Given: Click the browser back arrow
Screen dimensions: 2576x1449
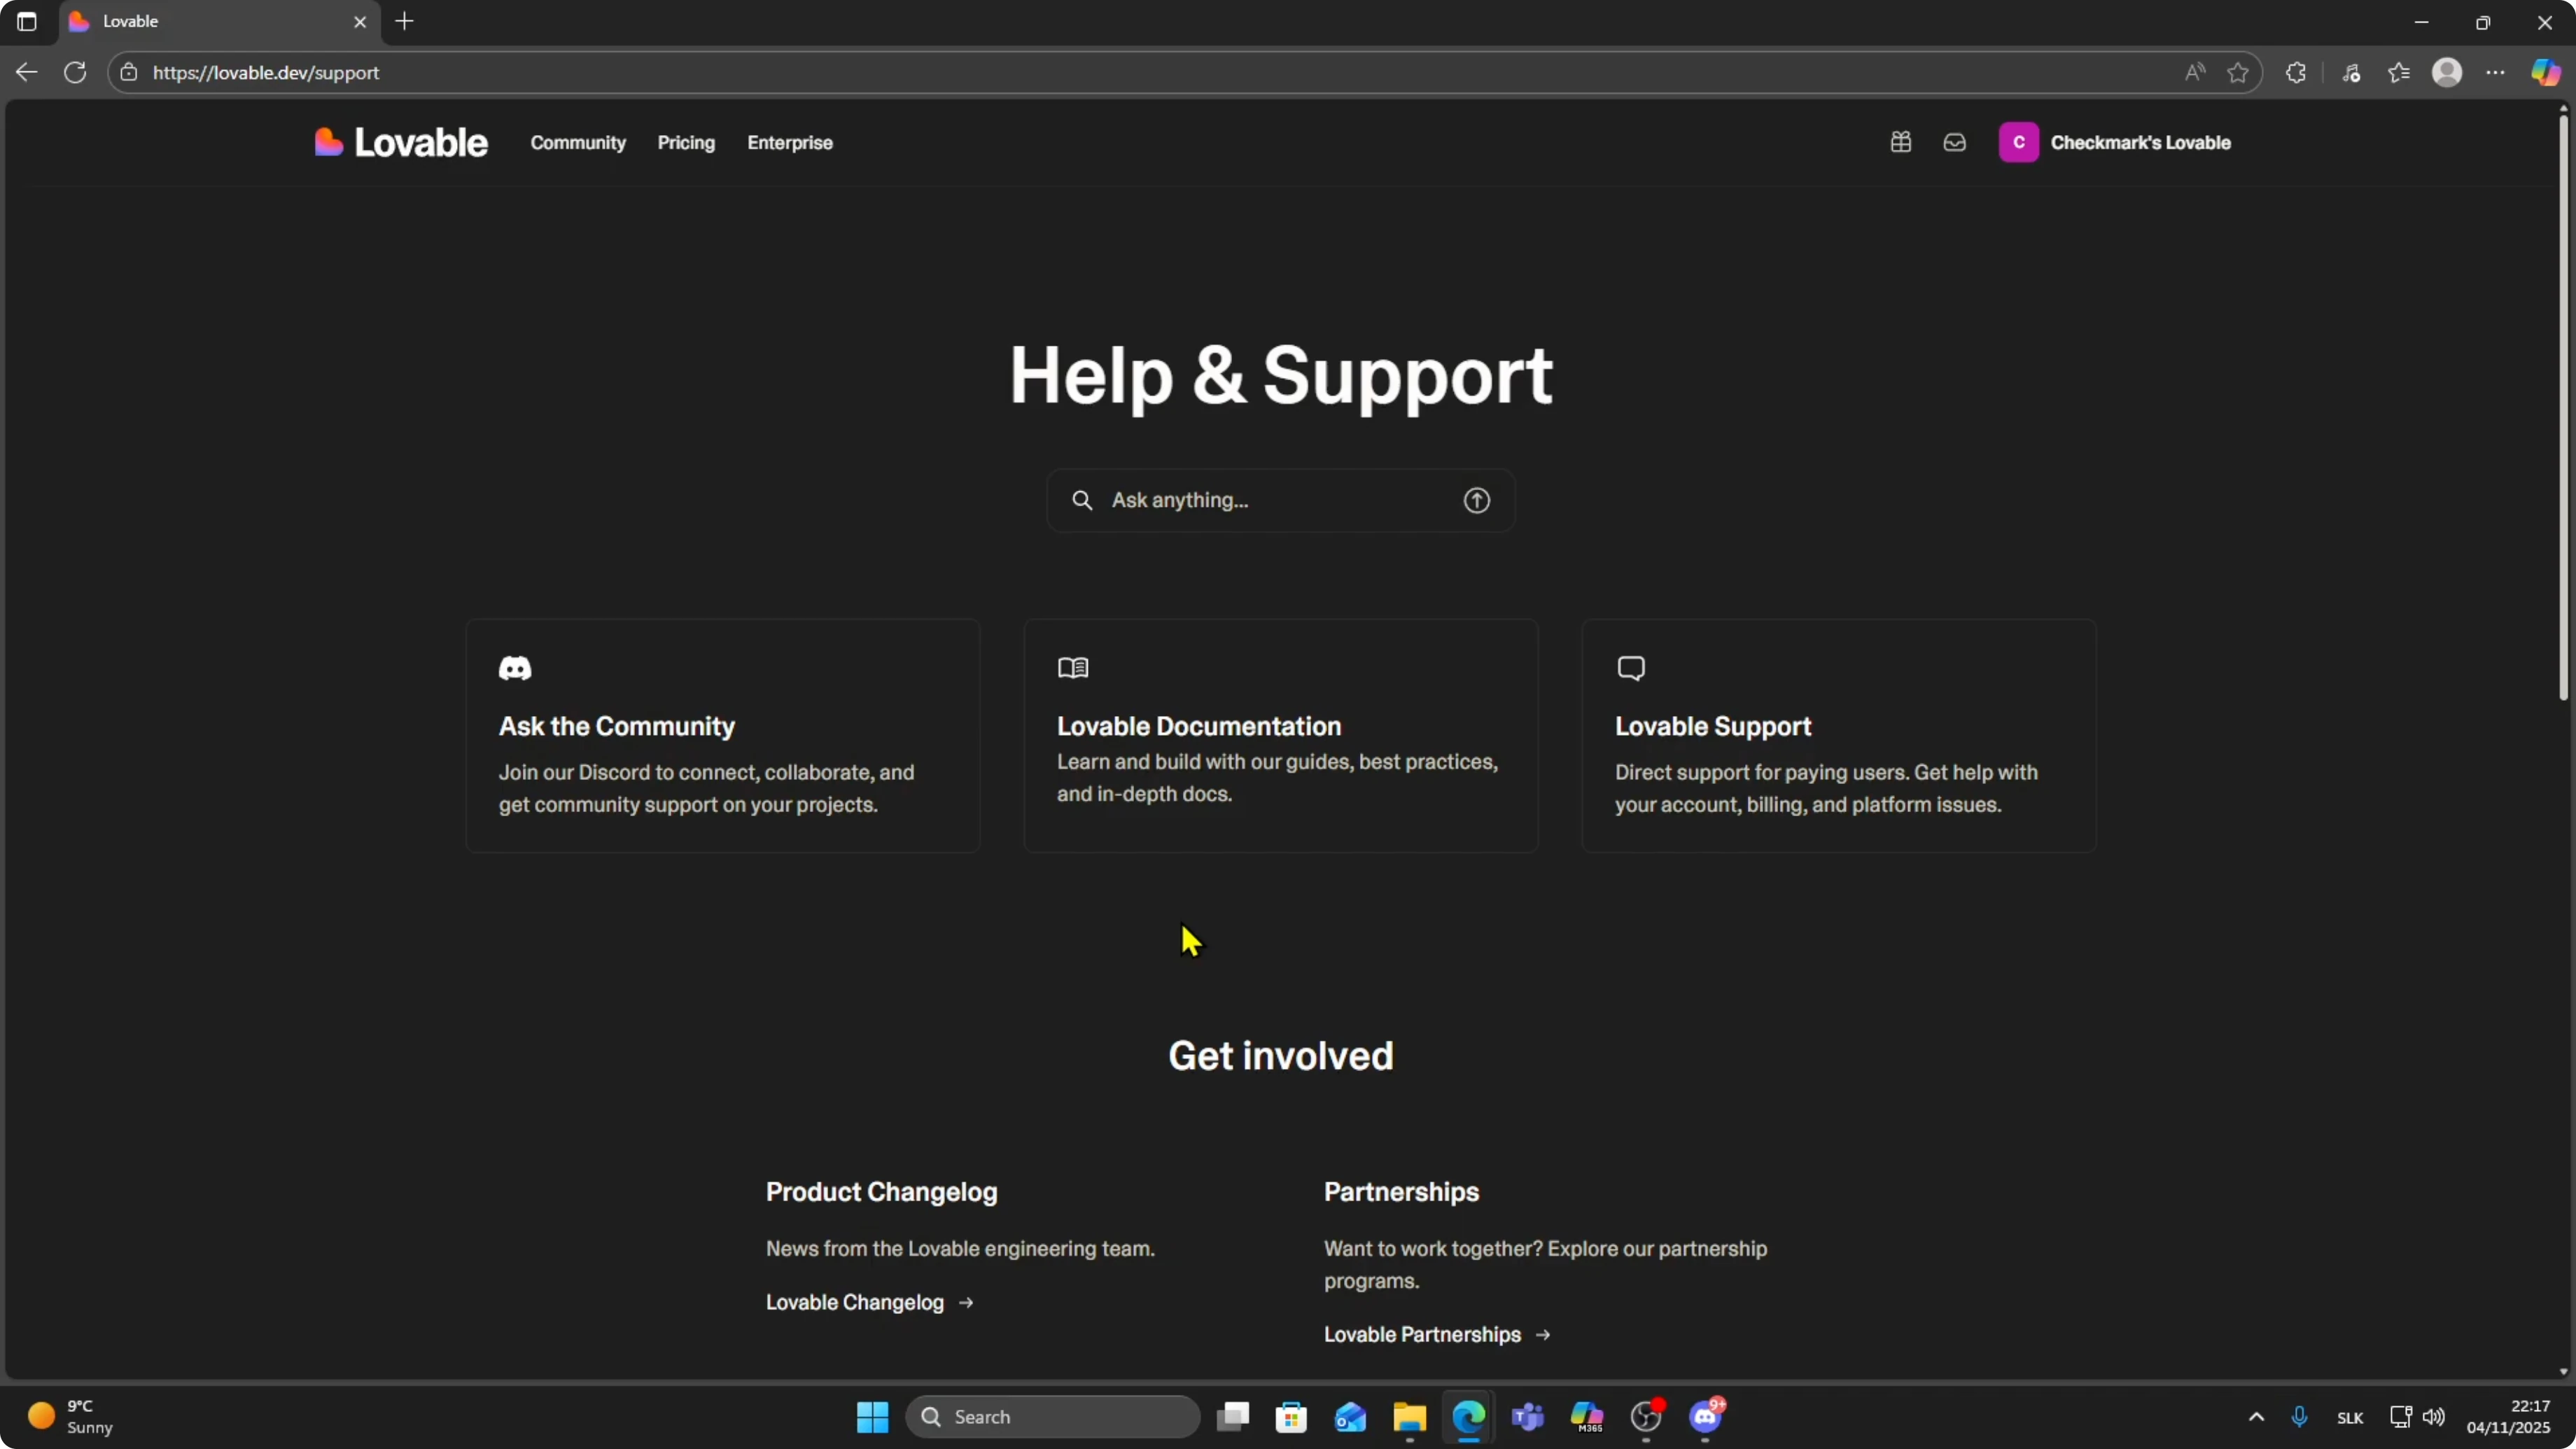Looking at the screenshot, I should [27, 72].
